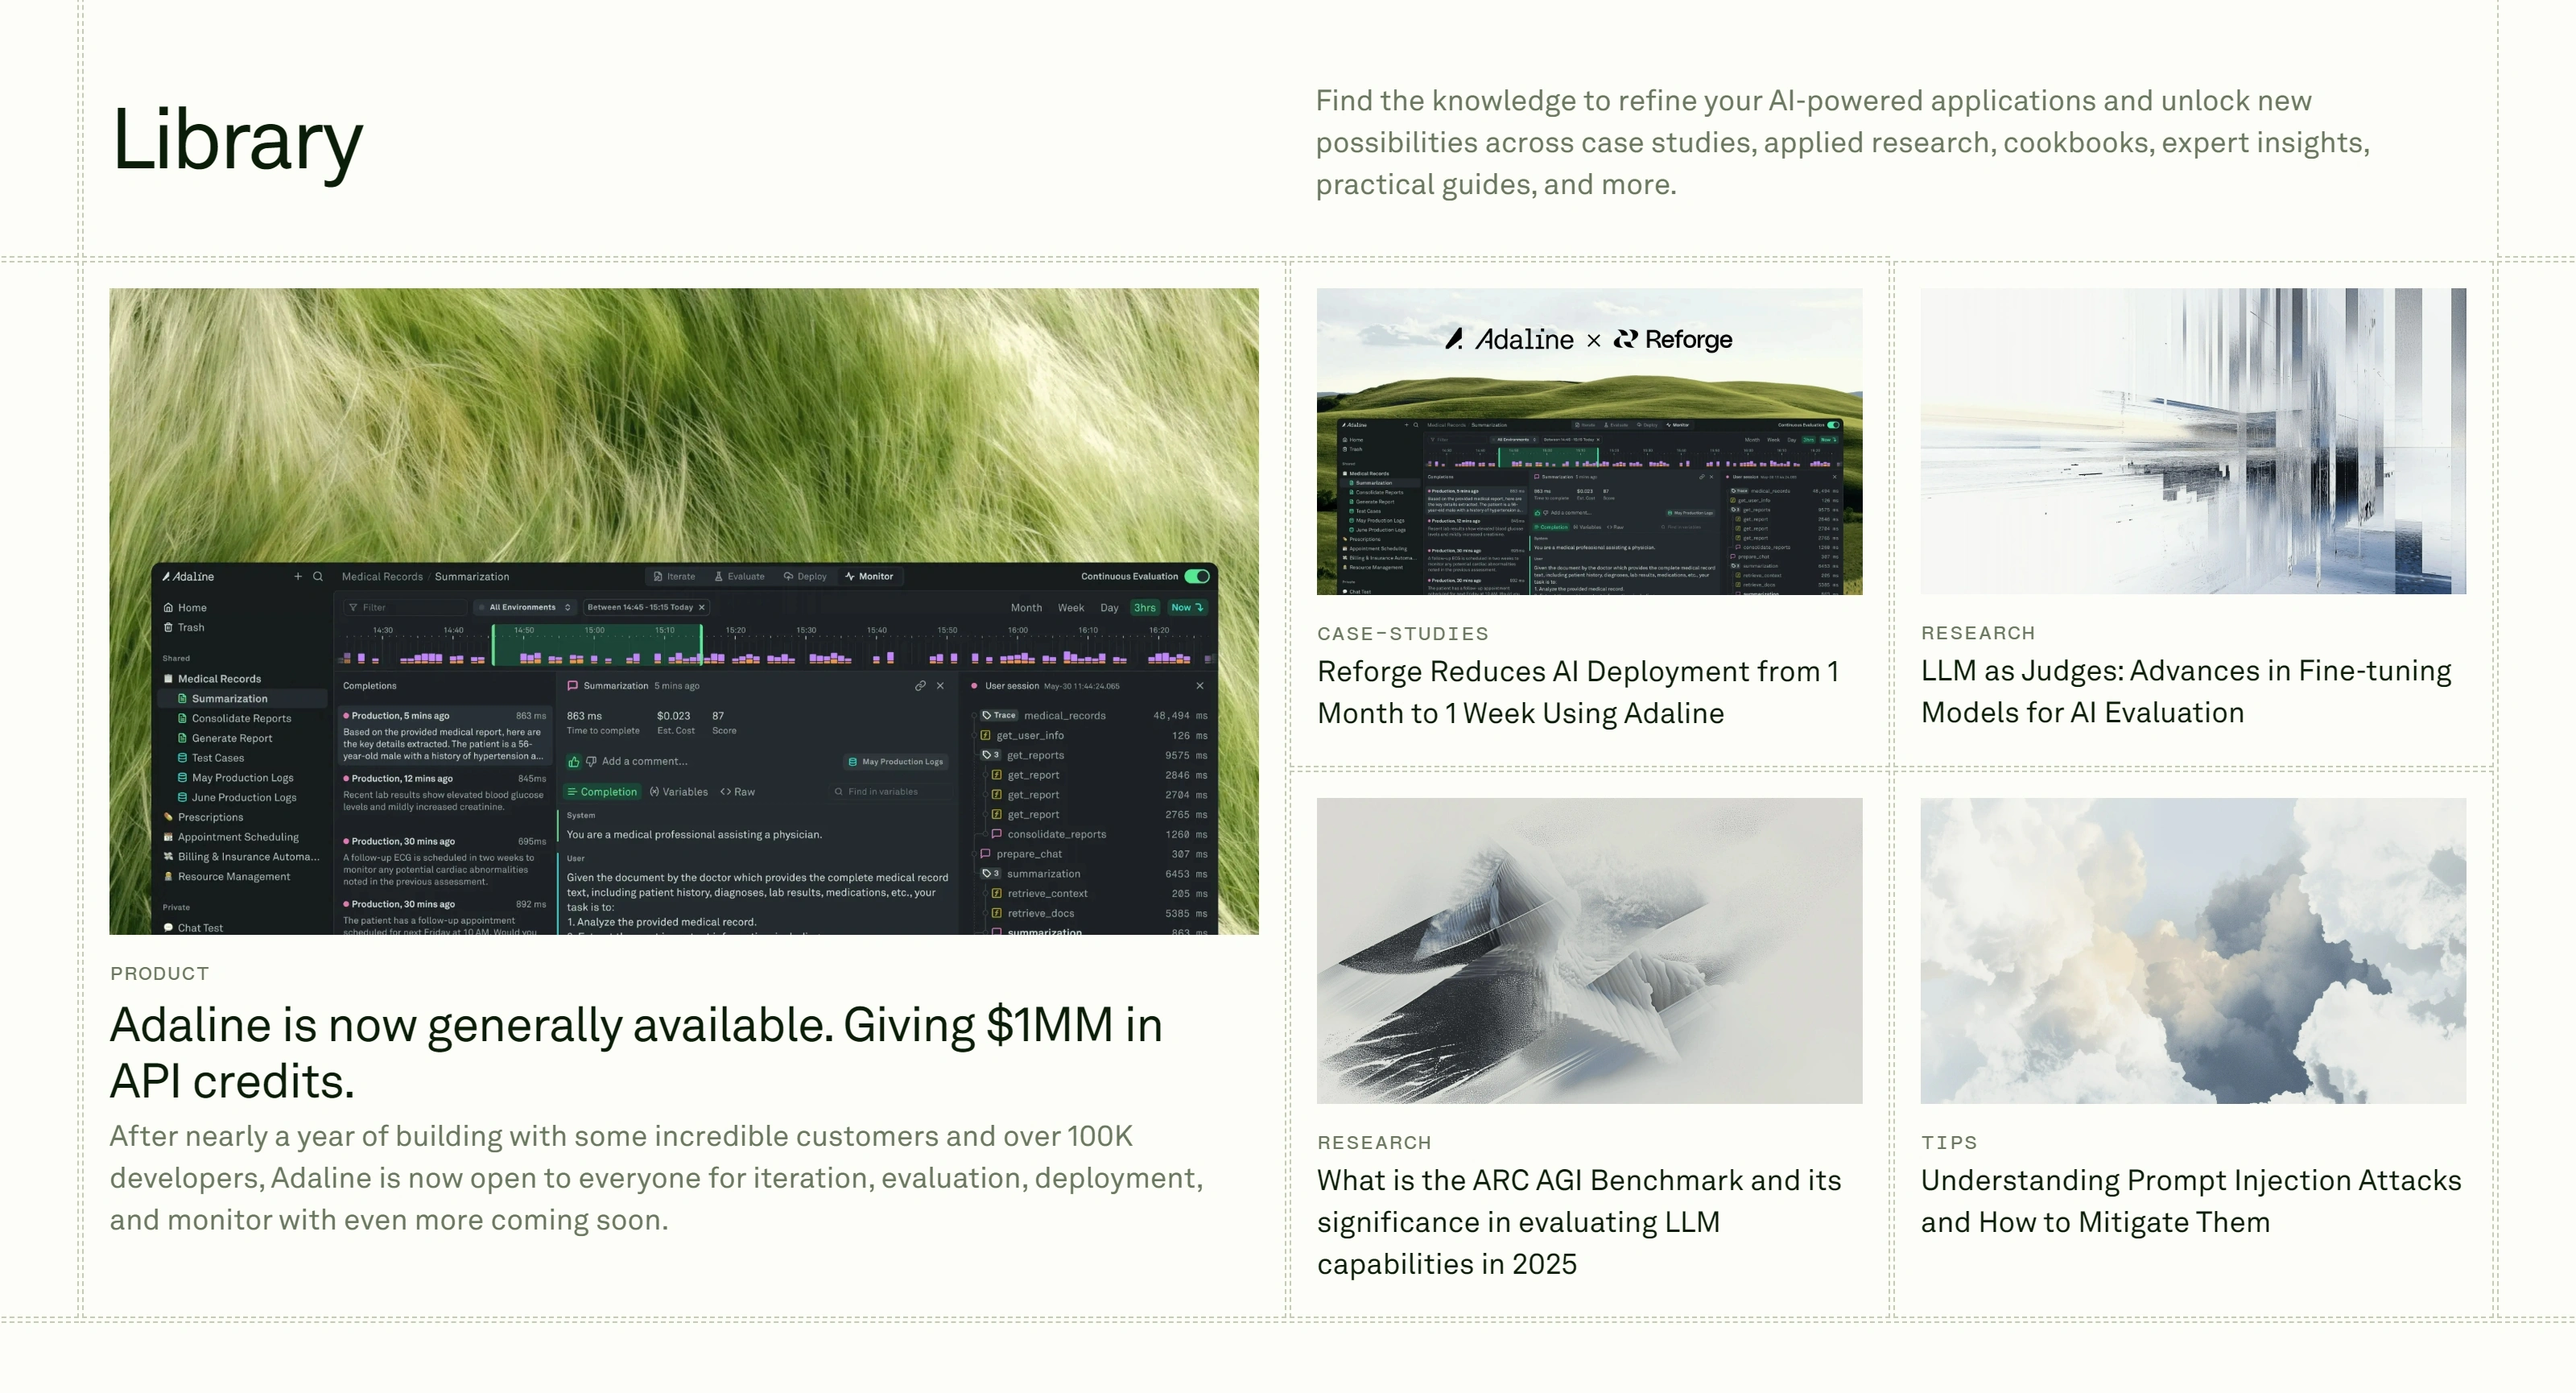Click the green selected range on timeline

597,645
